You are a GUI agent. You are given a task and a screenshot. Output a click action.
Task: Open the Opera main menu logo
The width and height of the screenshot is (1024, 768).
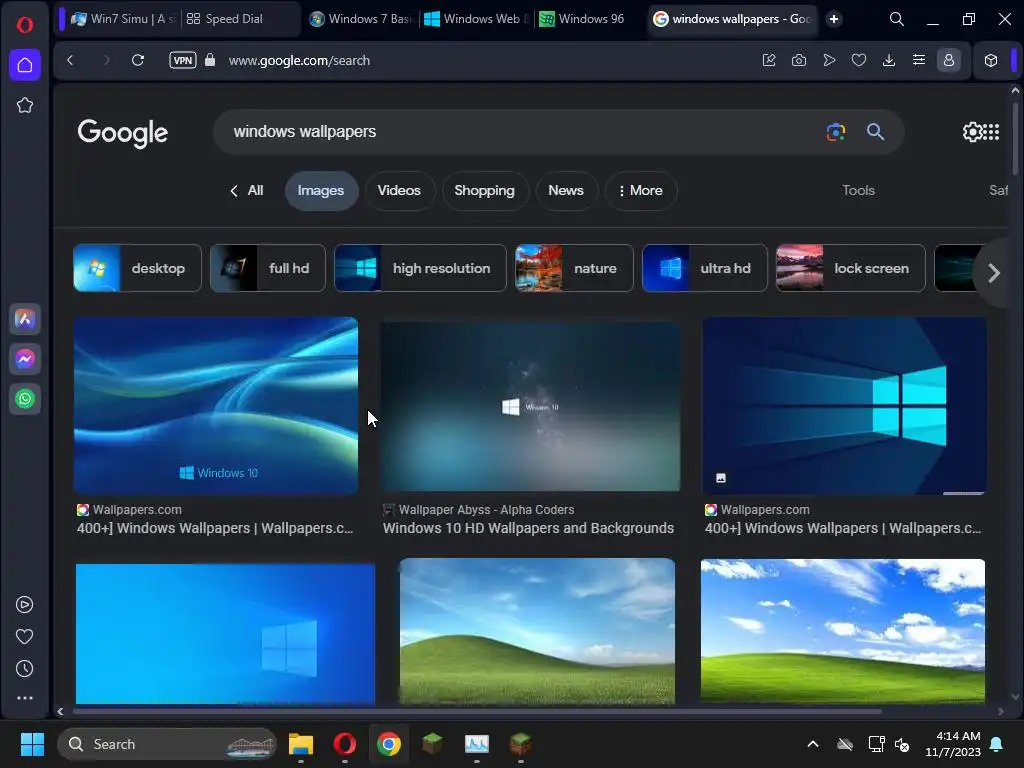(x=25, y=25)
